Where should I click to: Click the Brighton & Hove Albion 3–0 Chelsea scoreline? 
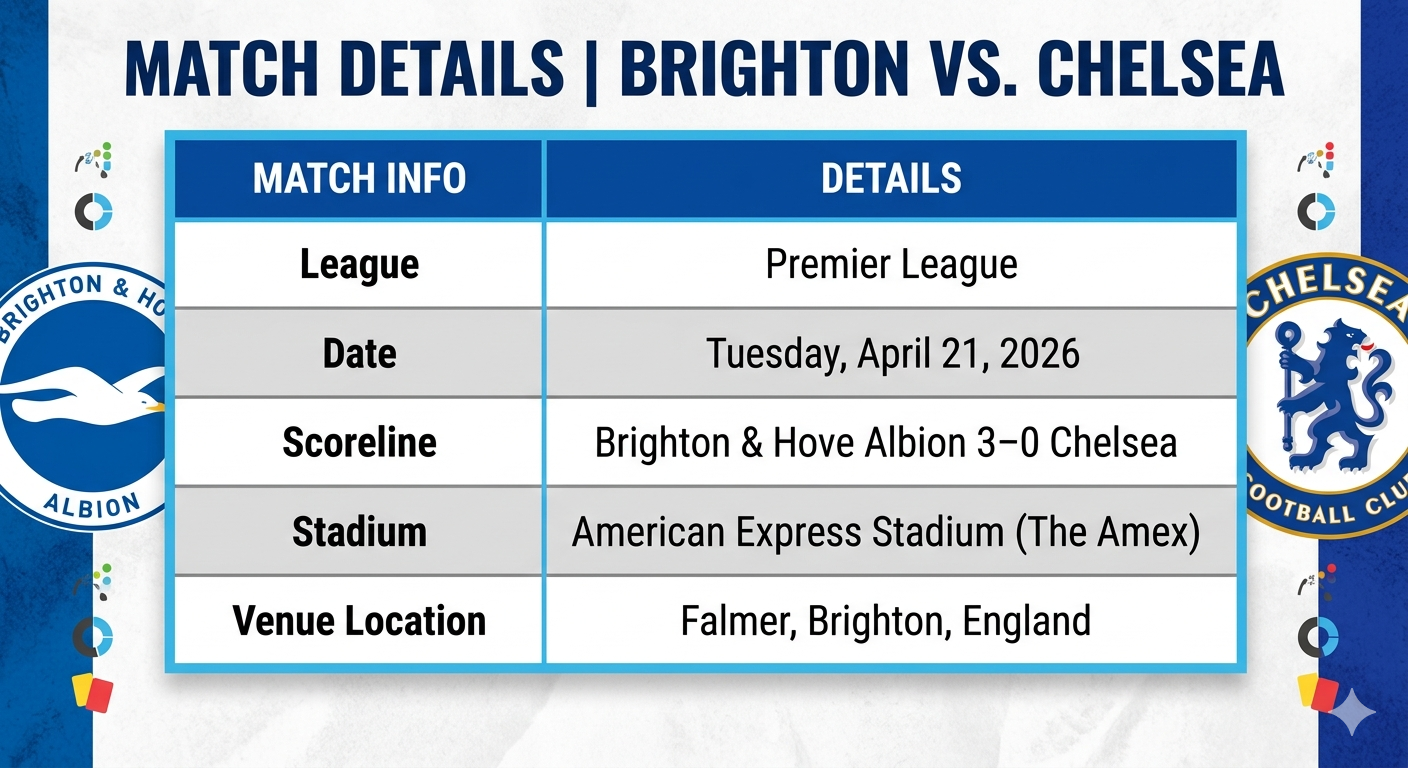[x=886, y=442]
